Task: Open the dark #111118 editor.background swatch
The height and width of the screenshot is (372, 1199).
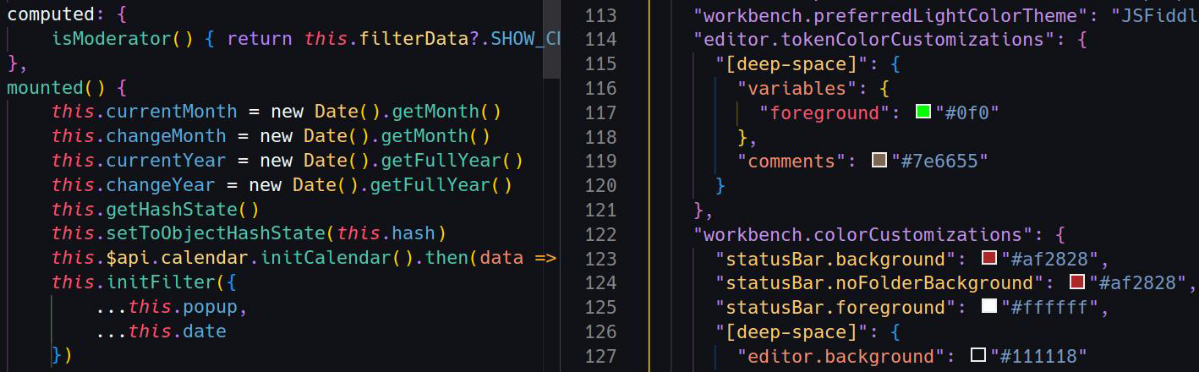Action: point(978,356)
